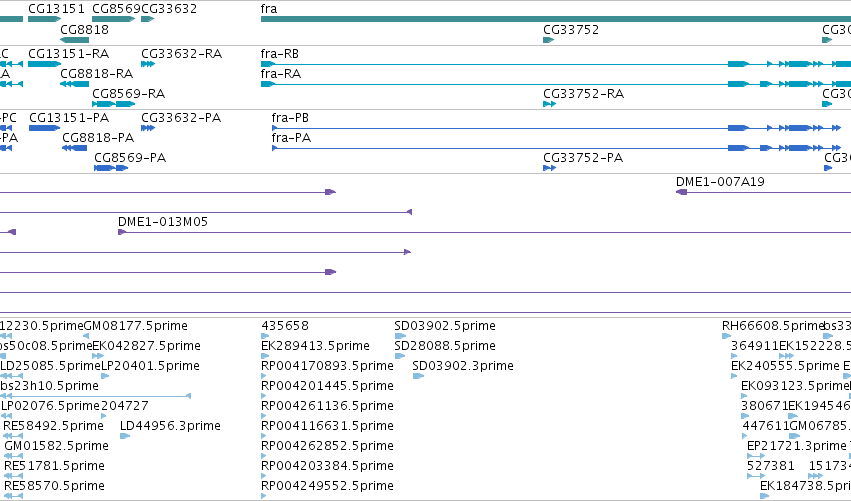Click the RH66608.5prime EST glyph
The image size is (851, 501).
(x=727, y=336)
